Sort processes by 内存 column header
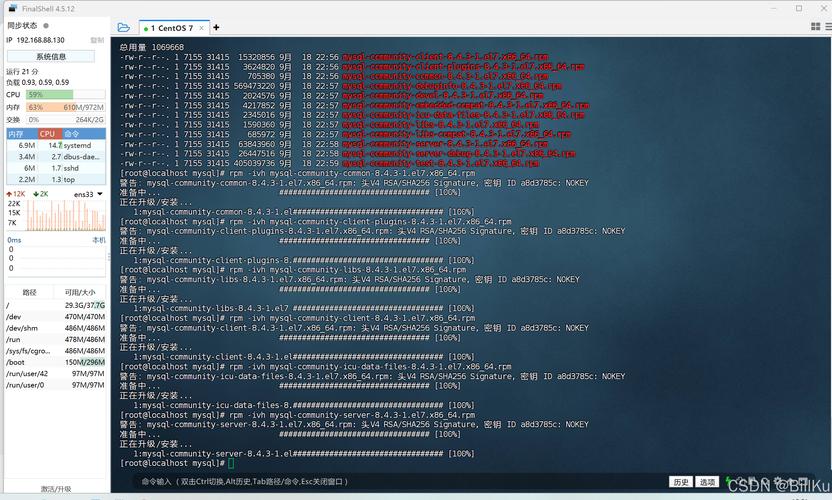 click(16, 133)
